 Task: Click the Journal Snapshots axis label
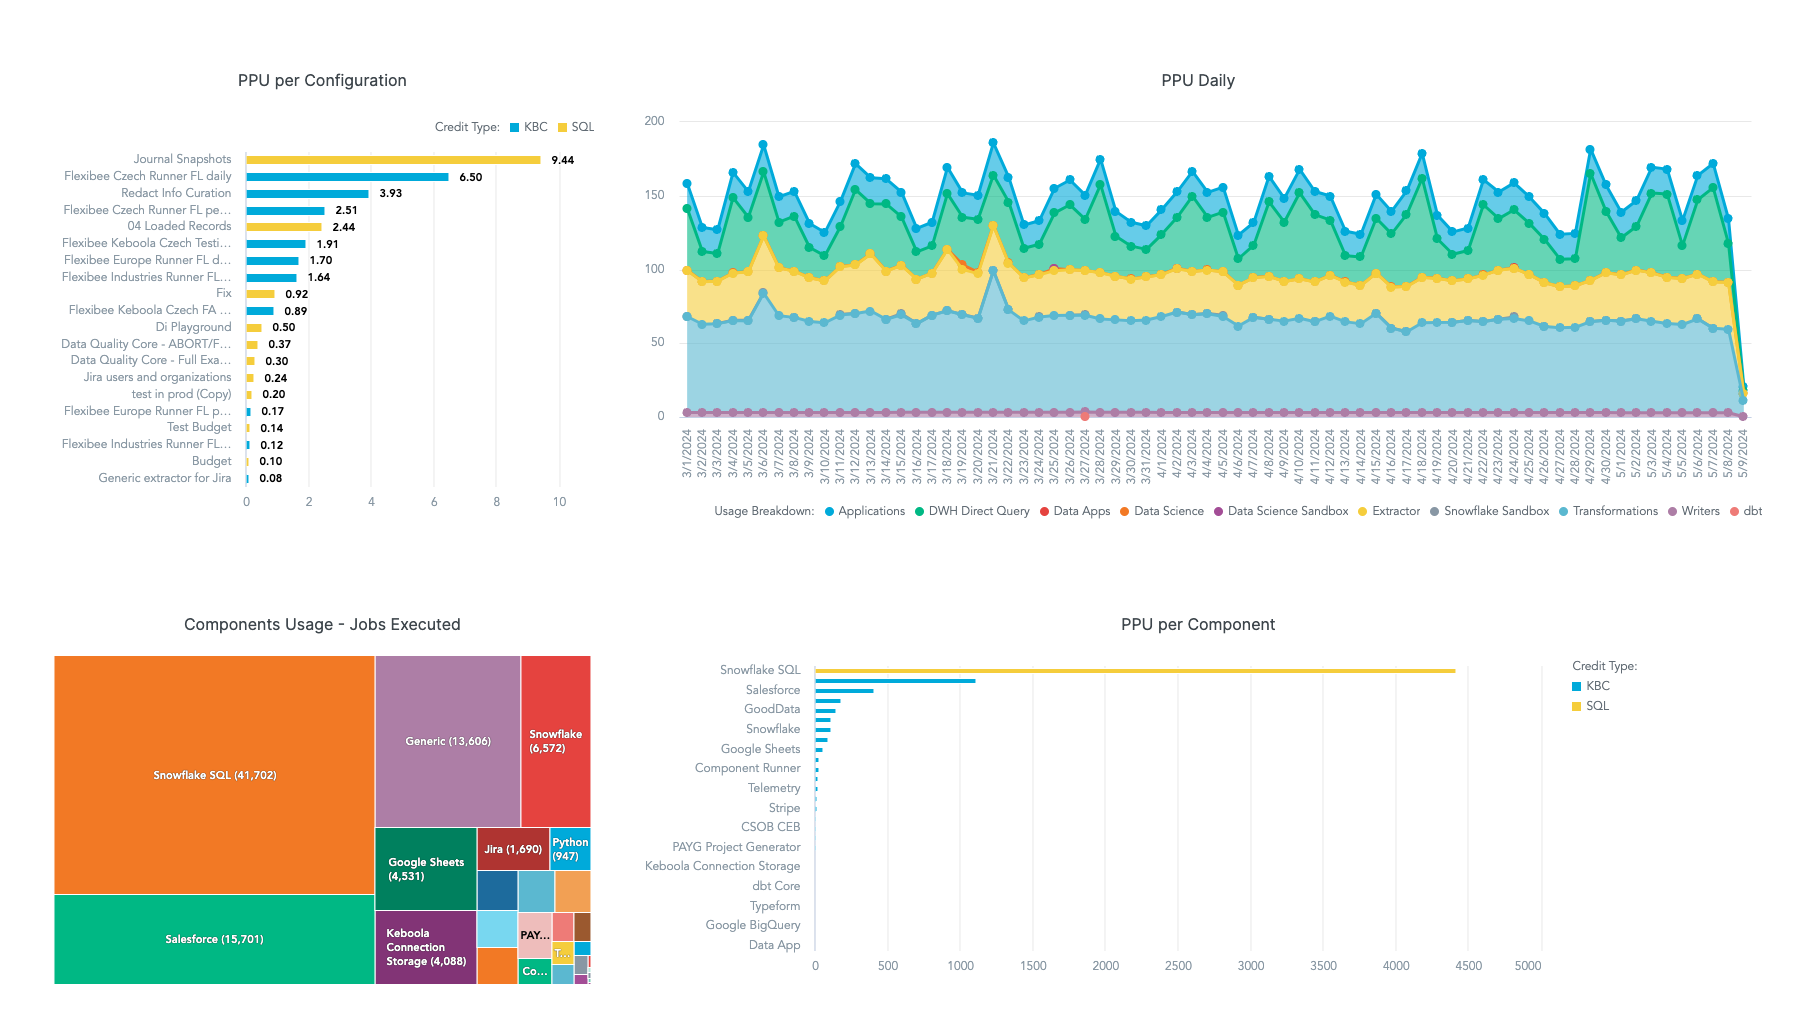(182, 159)
